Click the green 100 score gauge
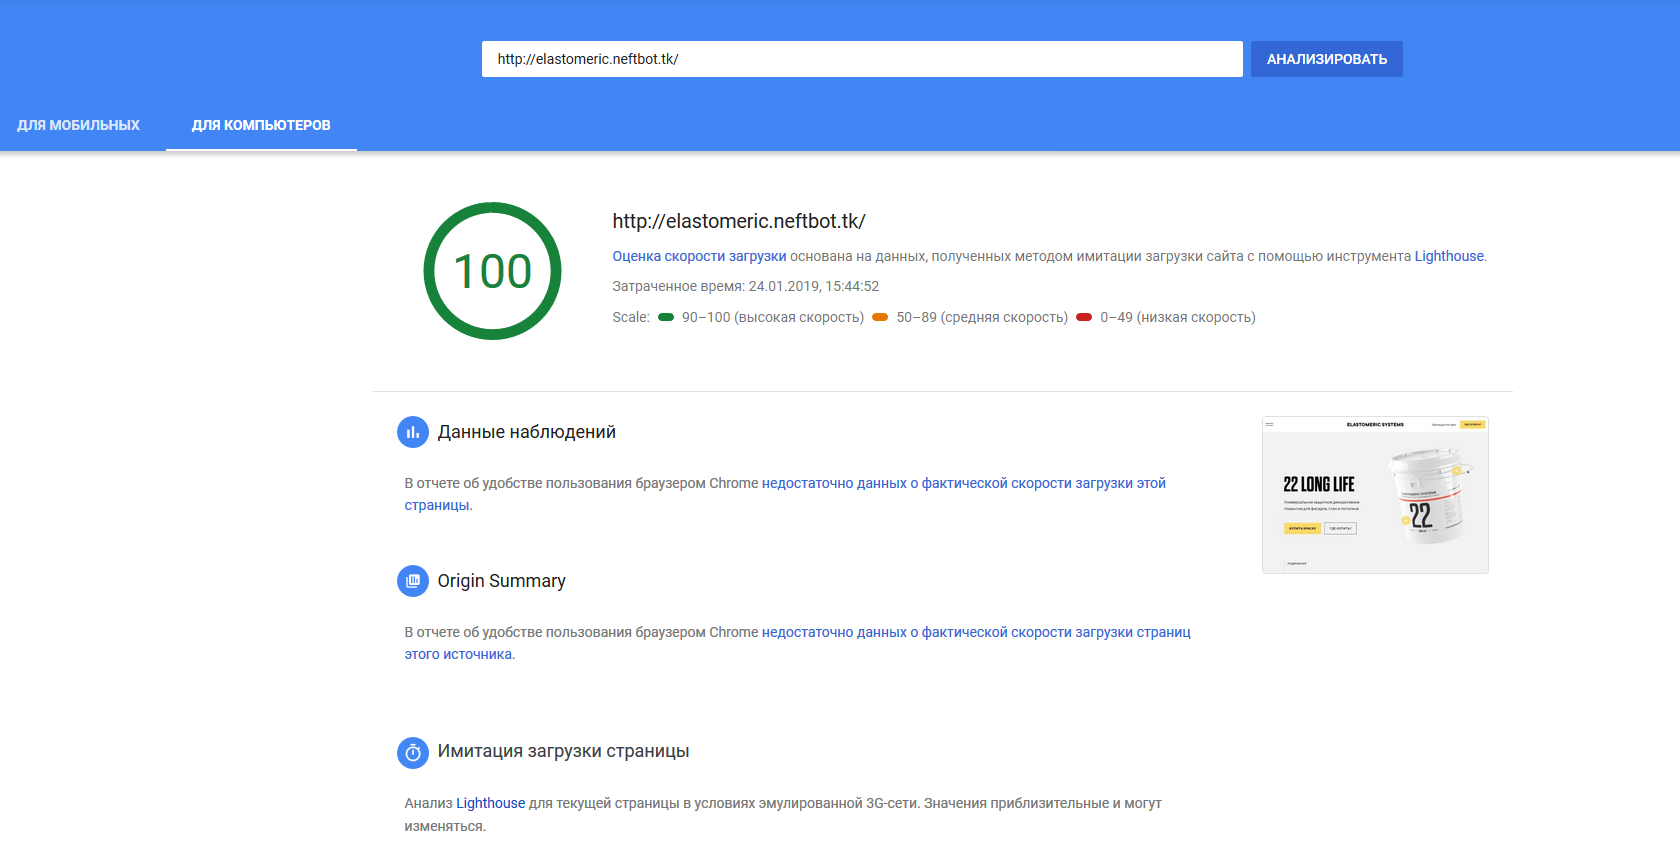The width and height of the screenshot is (1680, 854). click(492, 271)
